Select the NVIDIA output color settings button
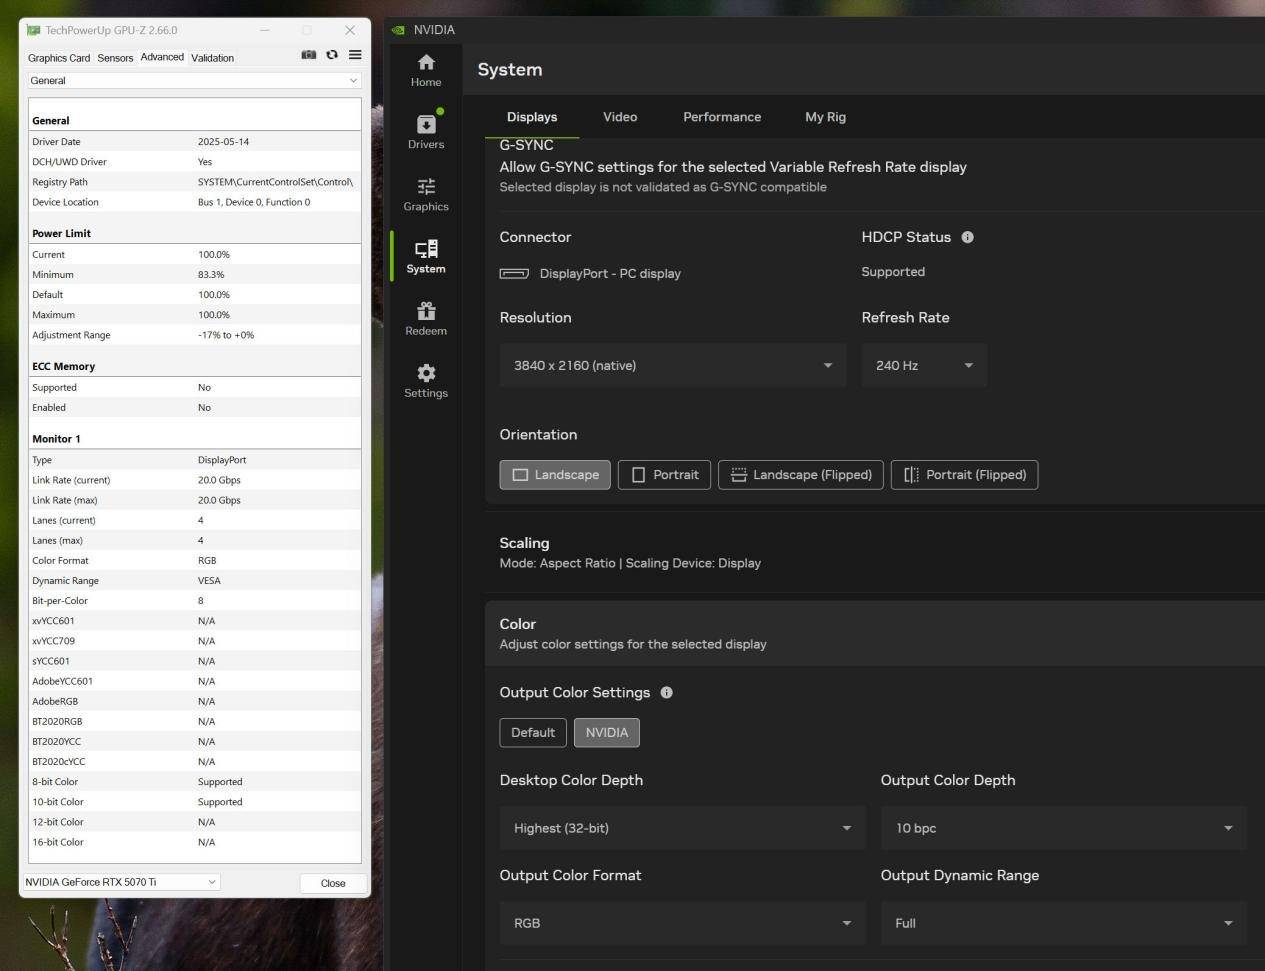 point(607,732)
